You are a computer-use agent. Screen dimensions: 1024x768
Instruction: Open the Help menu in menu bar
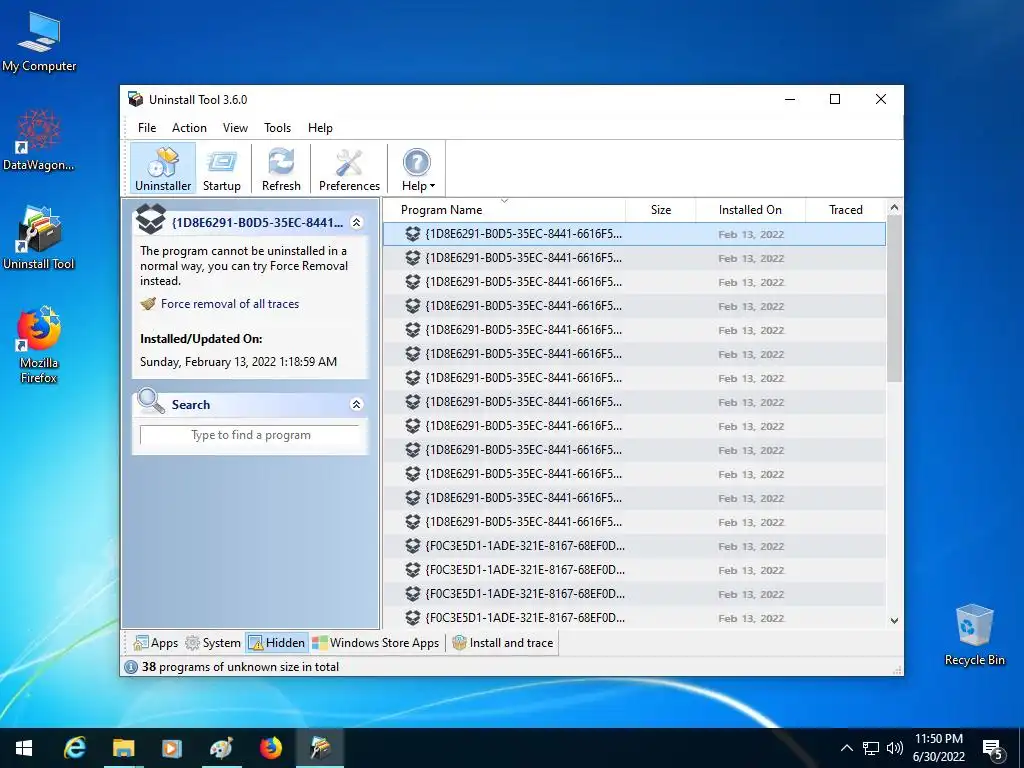(x=320, y=128)
